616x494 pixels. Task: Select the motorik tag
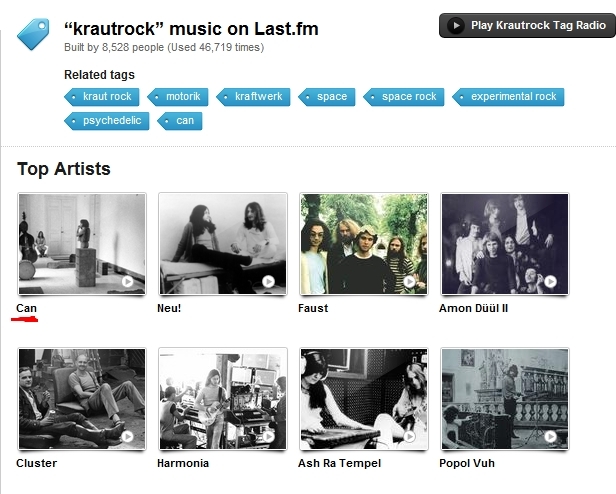178,97
